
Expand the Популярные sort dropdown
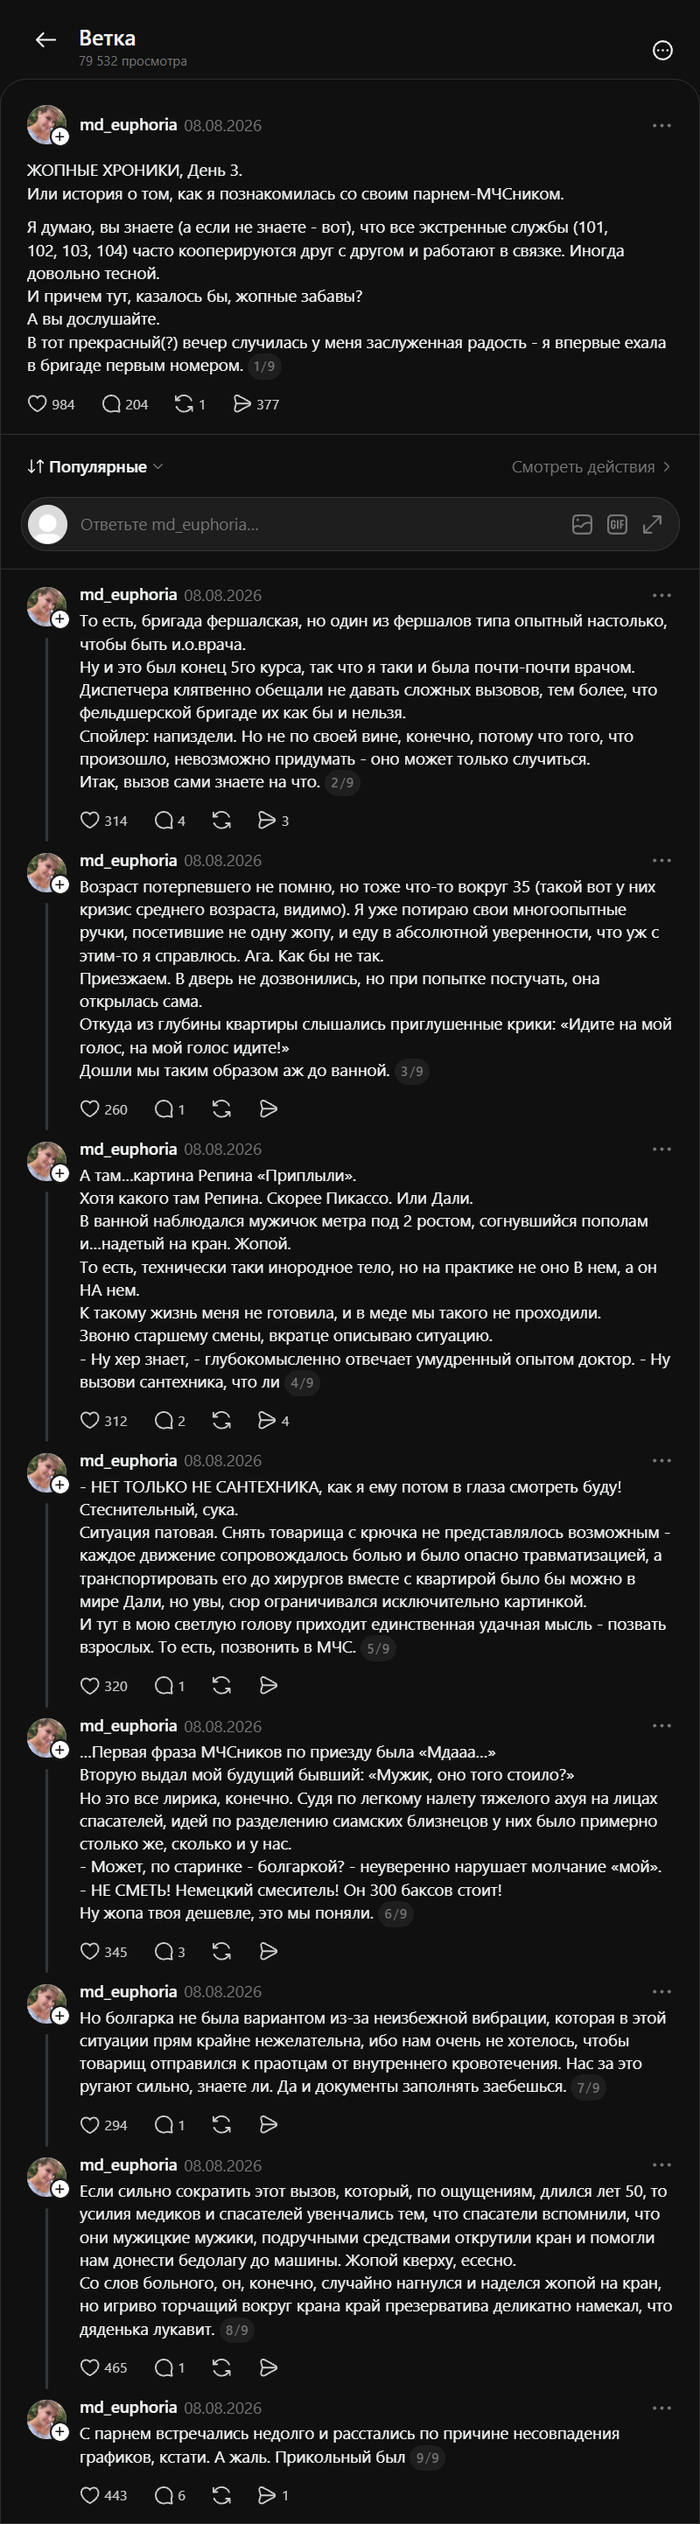click(x=95, y=467)
